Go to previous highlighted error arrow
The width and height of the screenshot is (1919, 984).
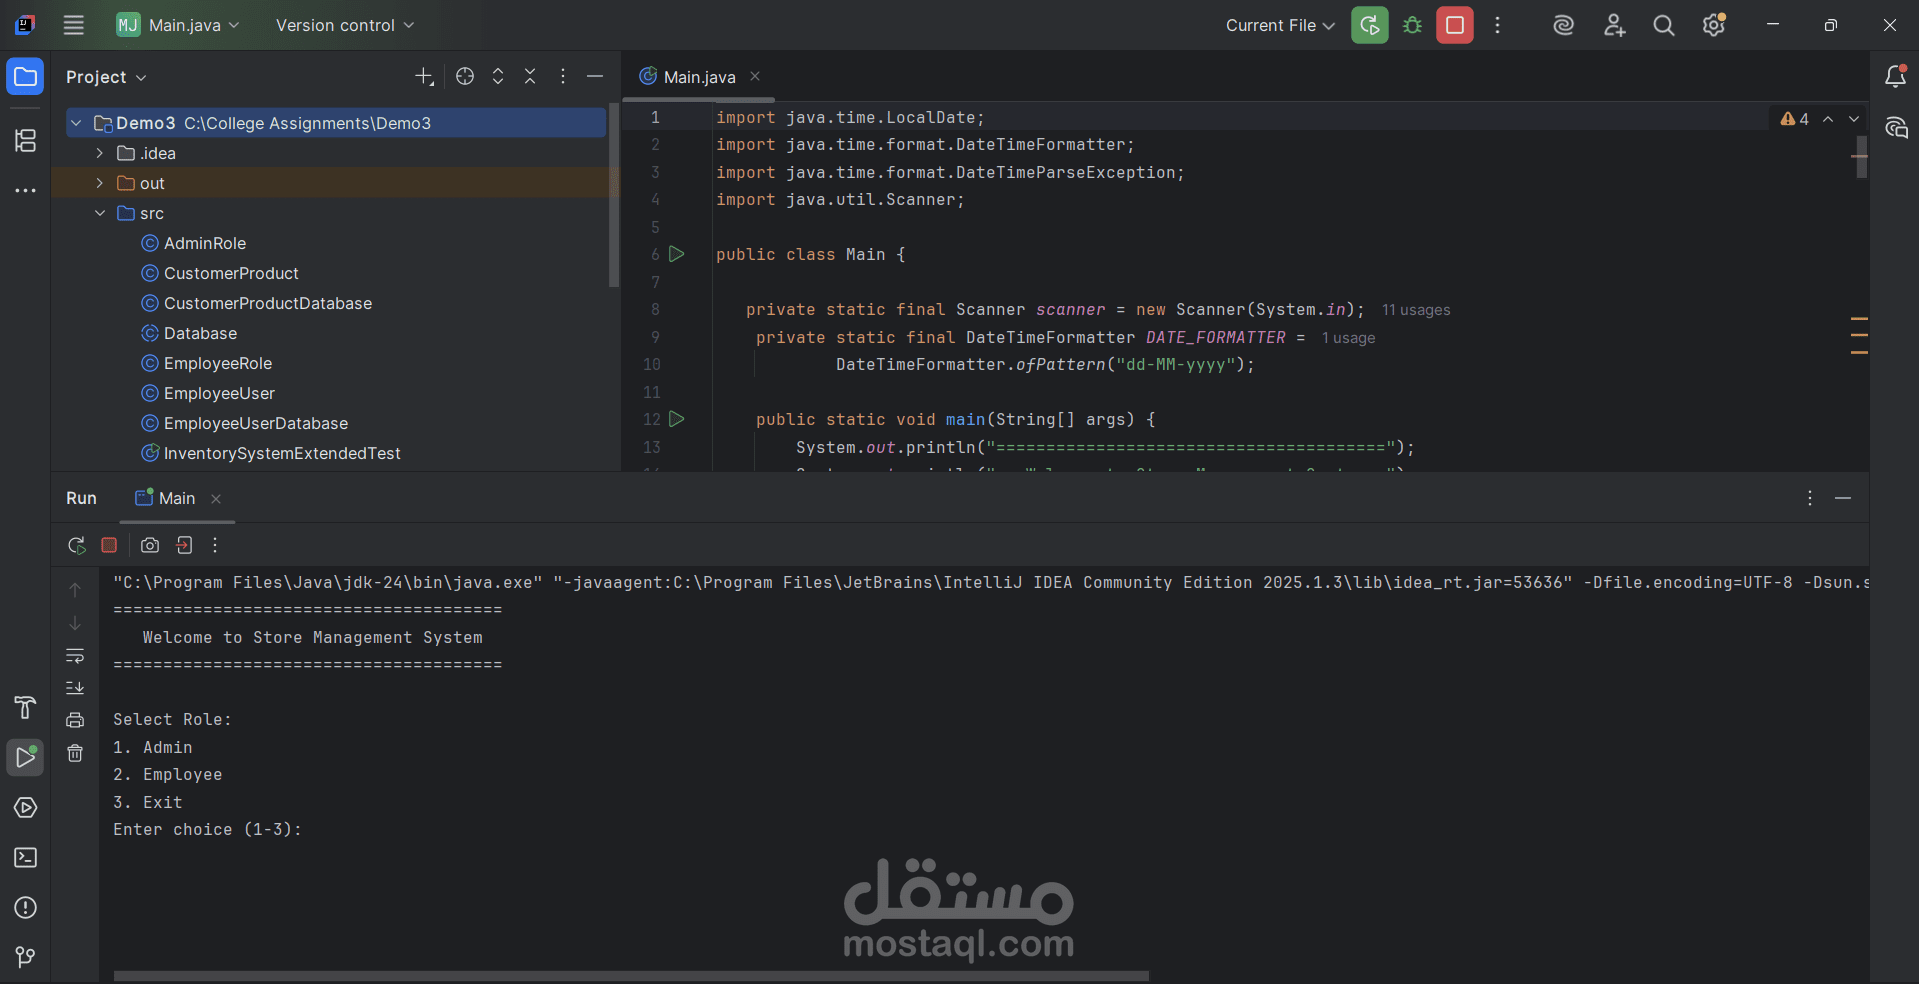click(1828, 119)
